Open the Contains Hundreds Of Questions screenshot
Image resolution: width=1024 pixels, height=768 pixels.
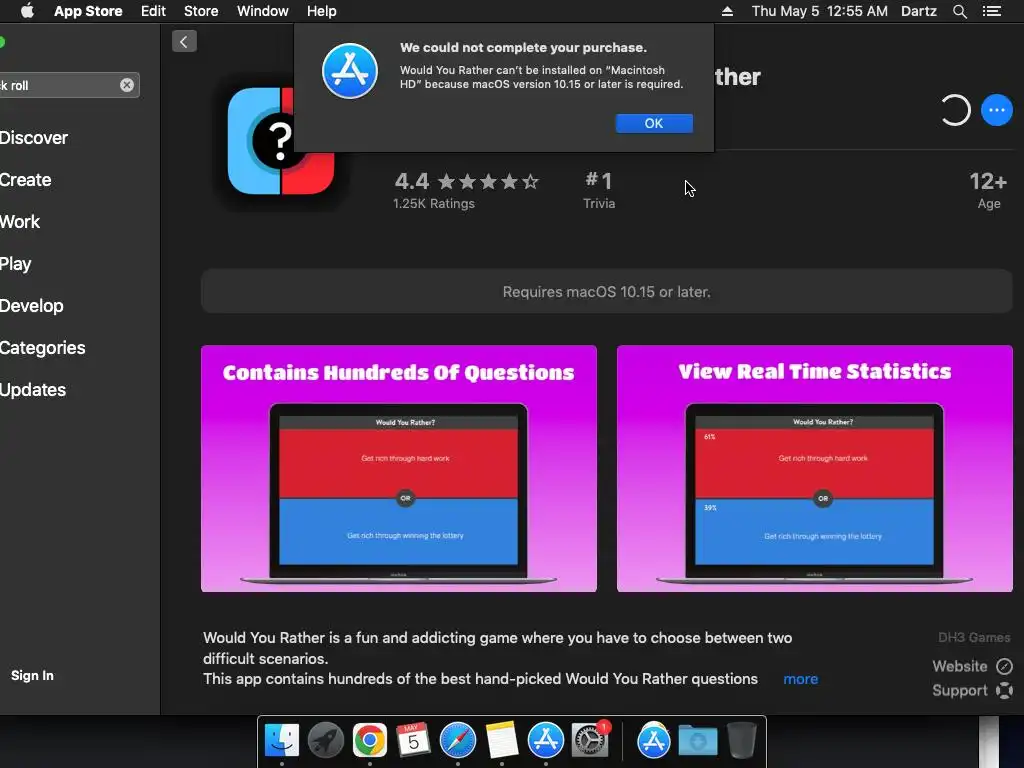(399, 468)
